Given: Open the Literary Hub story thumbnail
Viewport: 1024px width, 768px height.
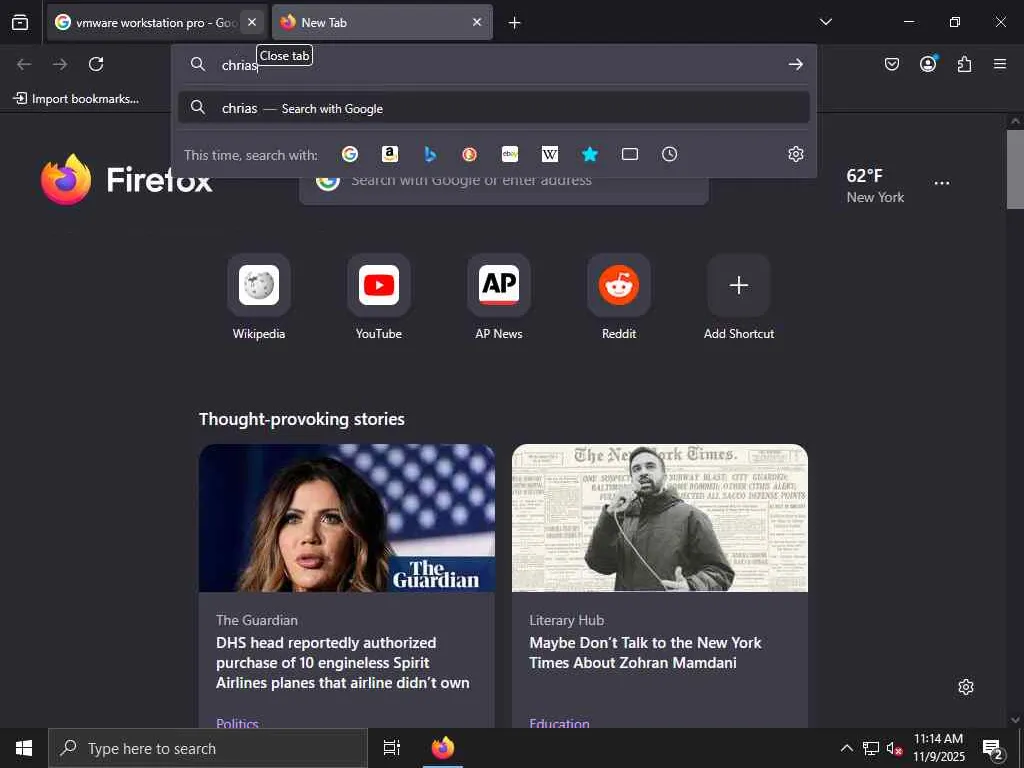Looking at the screenshot, I should coord(660,518).
